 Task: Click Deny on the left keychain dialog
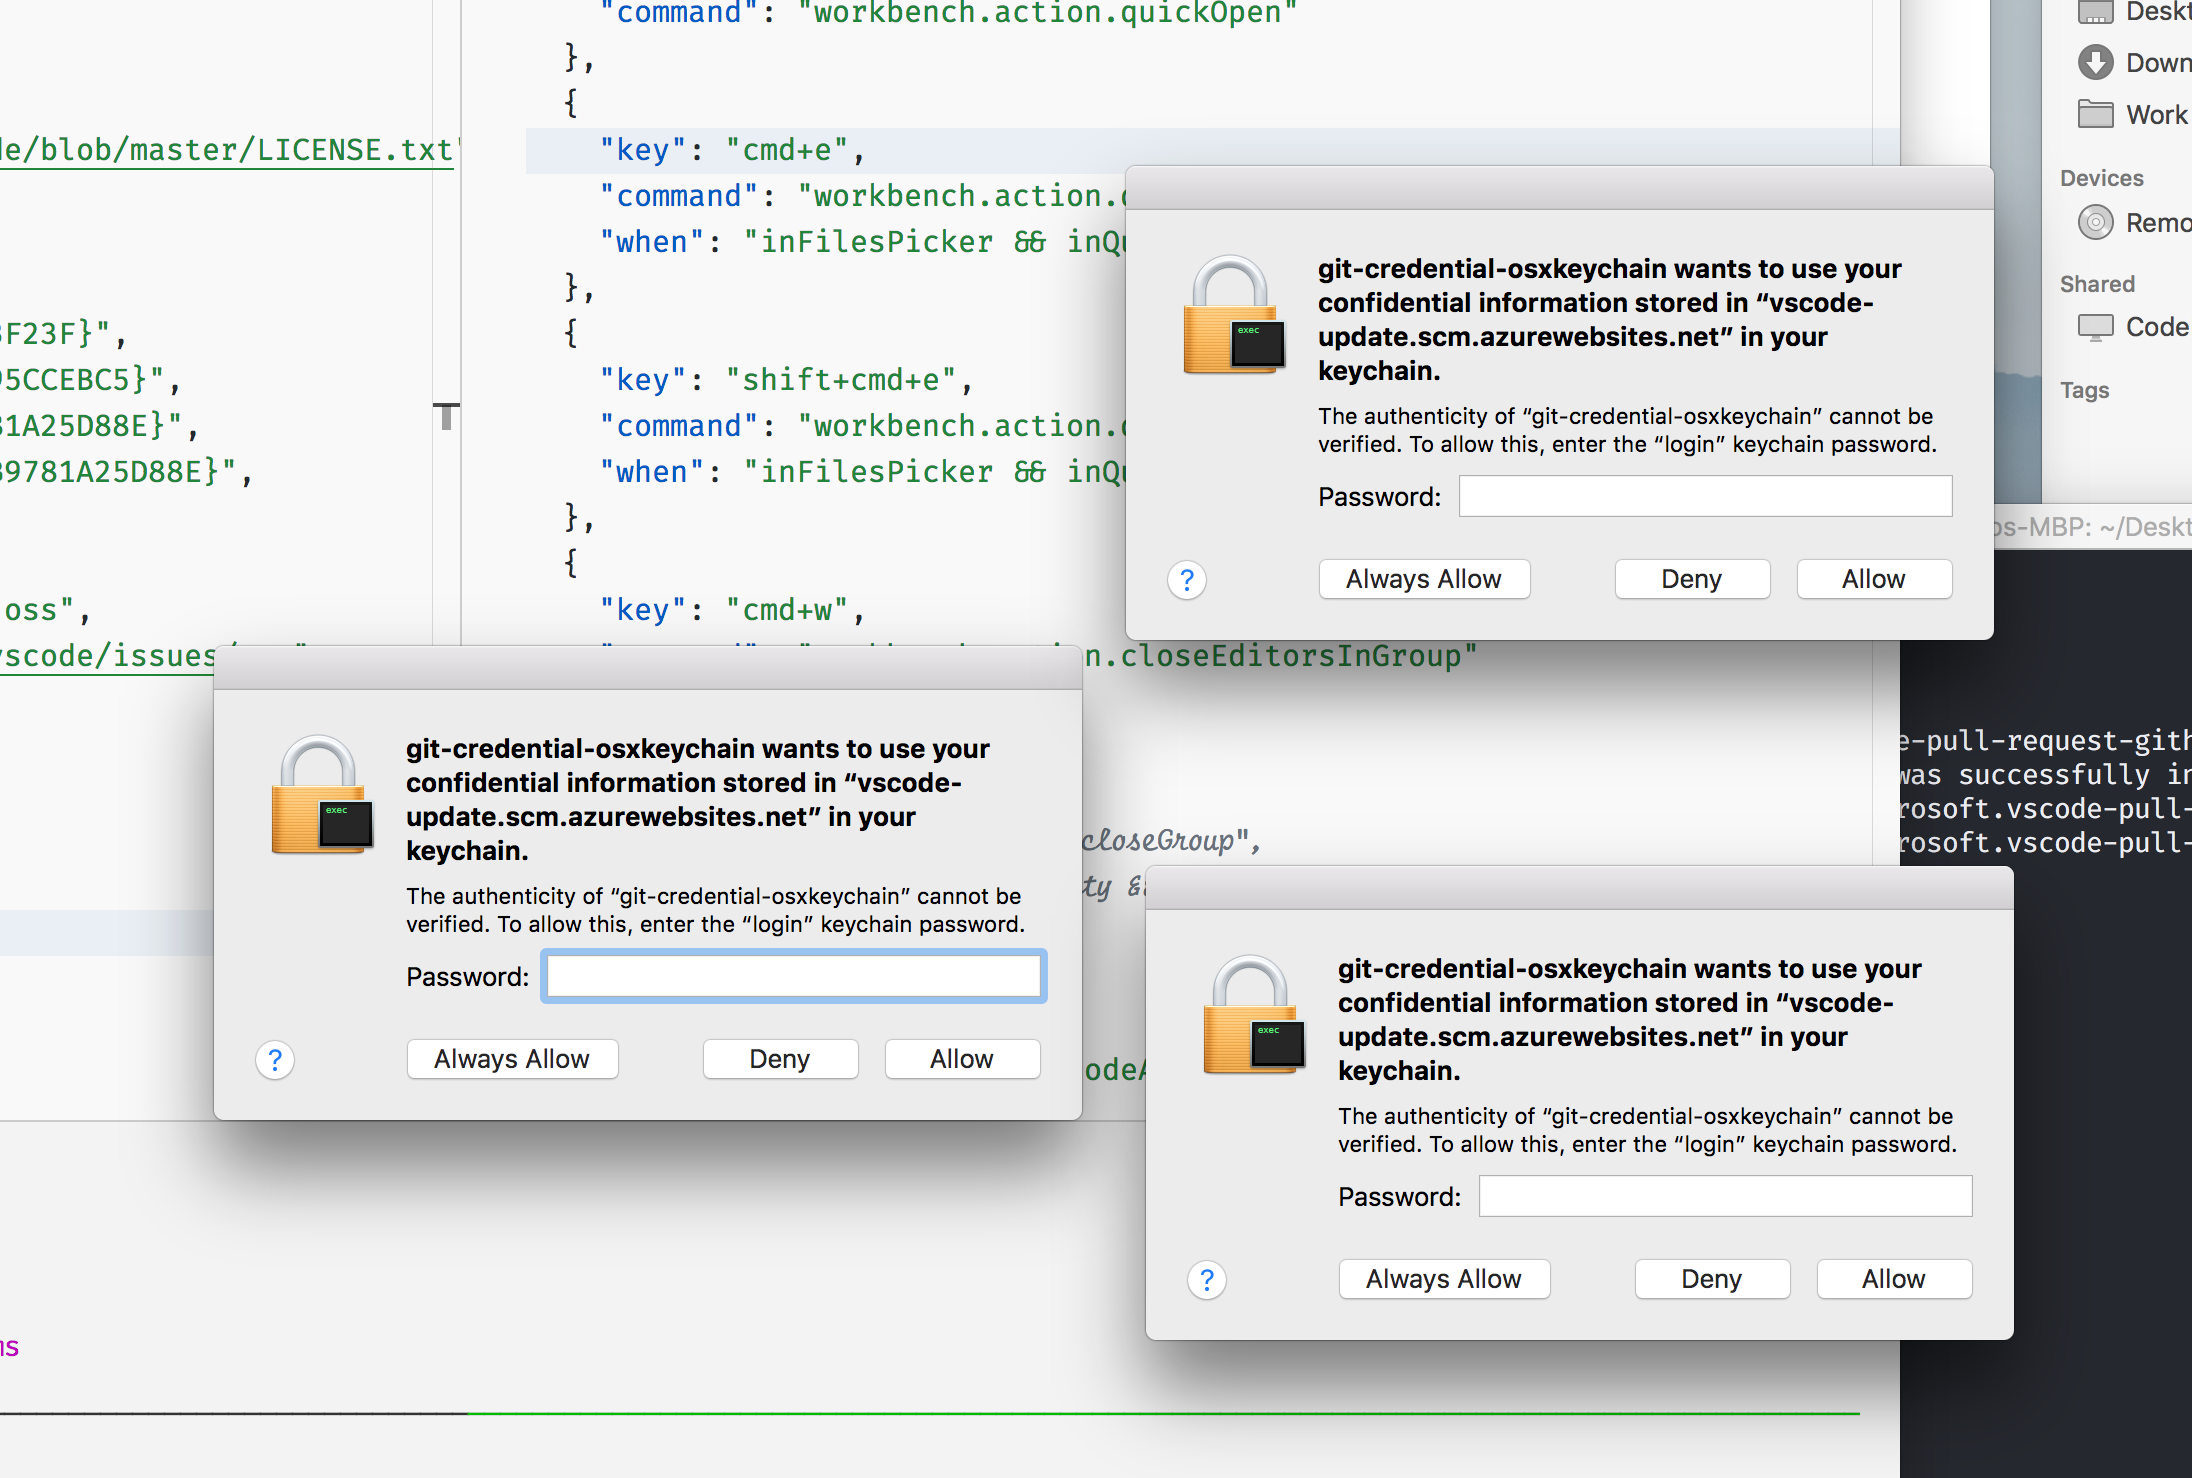pyautogui.click(x=780, y=1059)
